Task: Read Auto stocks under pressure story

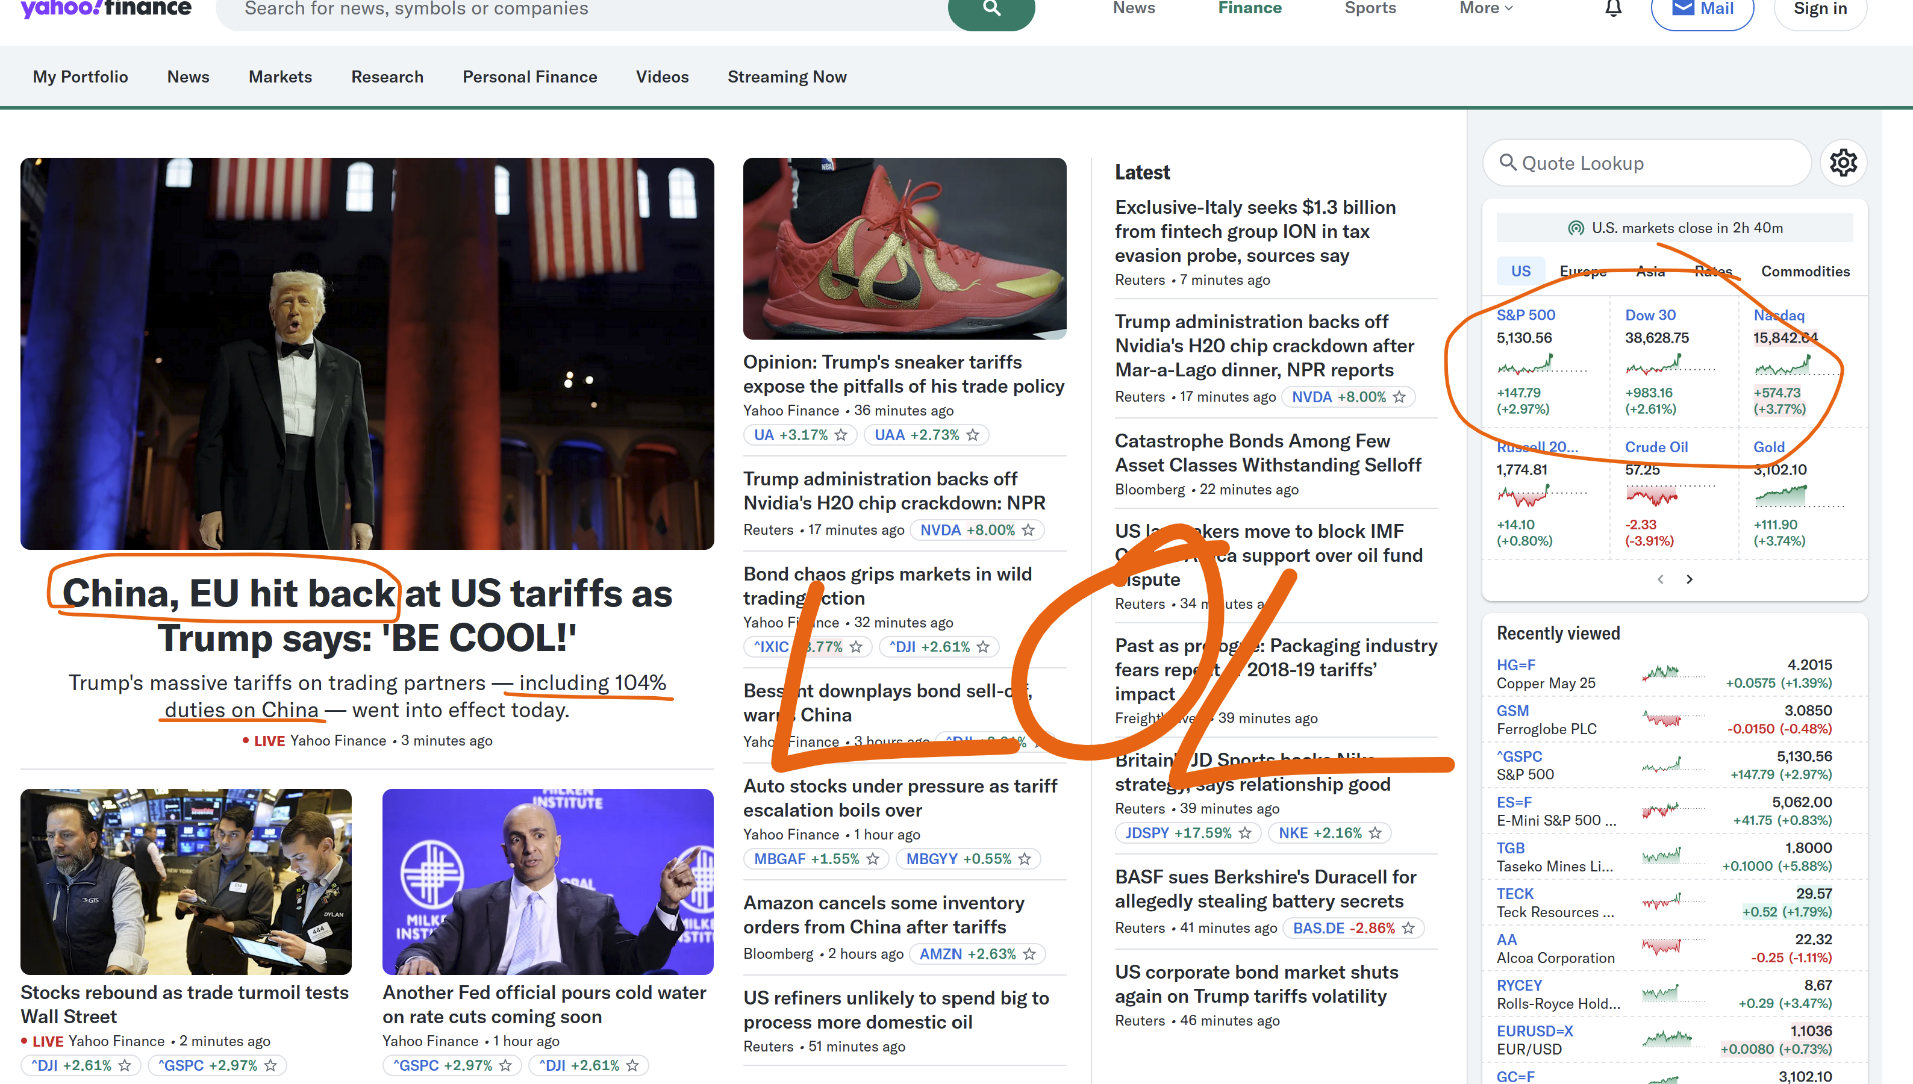Action: [900, 798]
